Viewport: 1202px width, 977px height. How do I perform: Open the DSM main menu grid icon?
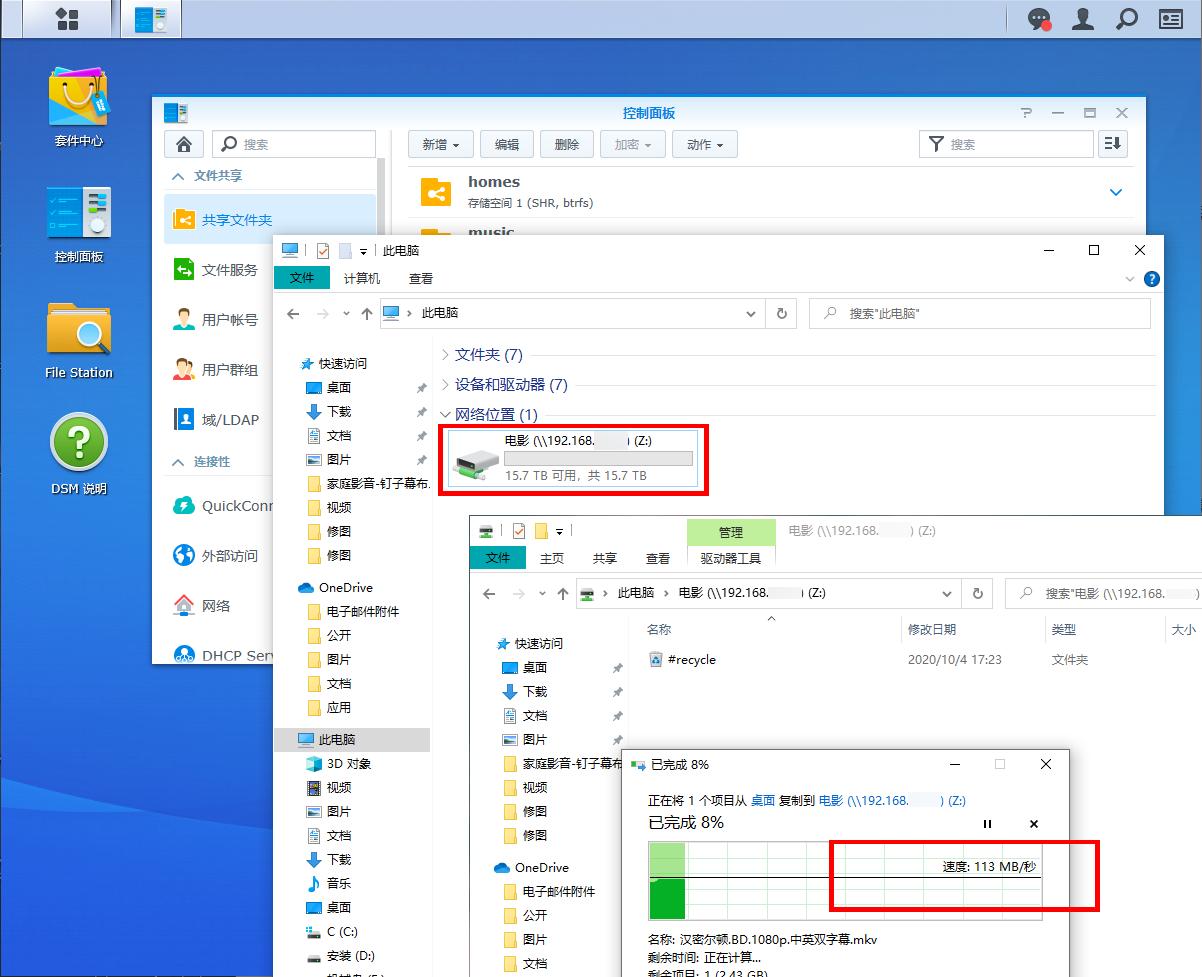tap(65, 18)
